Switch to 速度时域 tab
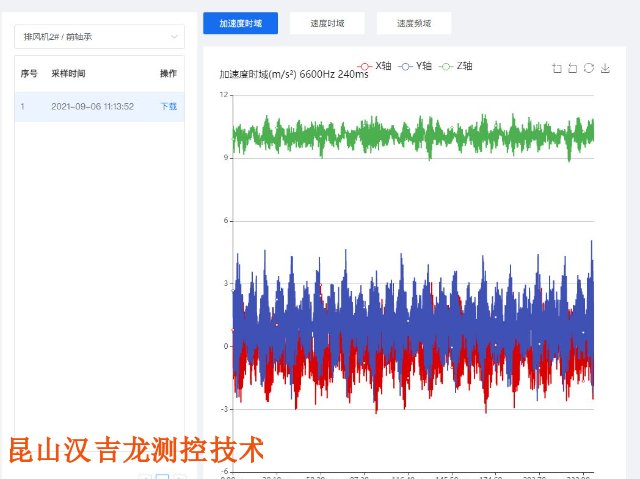Image resolution: width=640 pixels, height=479 pixels. [x=326, y=23]
